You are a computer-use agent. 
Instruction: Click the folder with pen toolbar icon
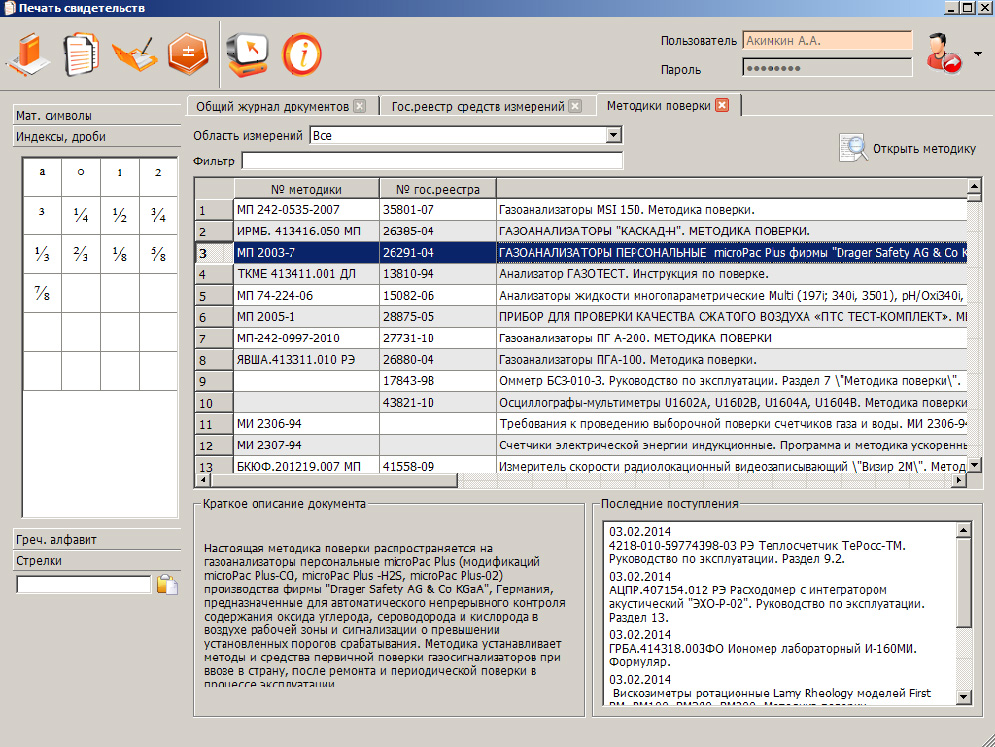[133, 54]
